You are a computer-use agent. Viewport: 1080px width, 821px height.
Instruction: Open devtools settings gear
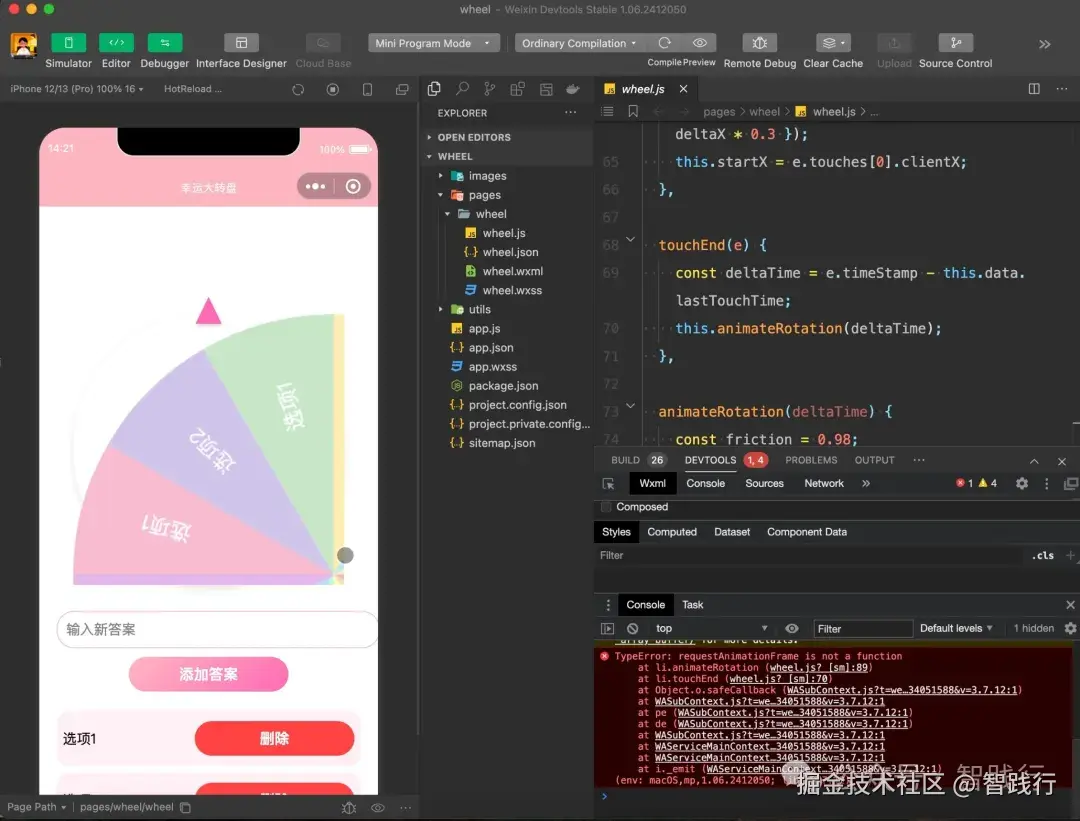(x=1021, y=484)
